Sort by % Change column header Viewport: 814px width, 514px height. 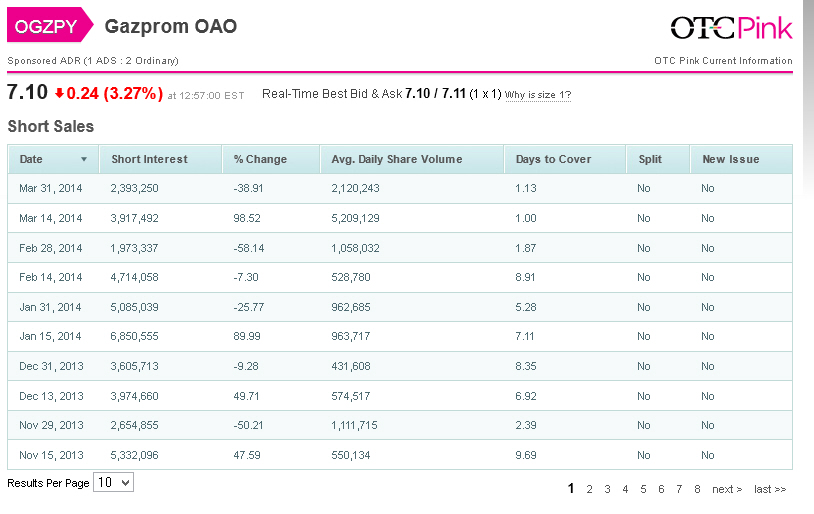[x=260, y=159]
